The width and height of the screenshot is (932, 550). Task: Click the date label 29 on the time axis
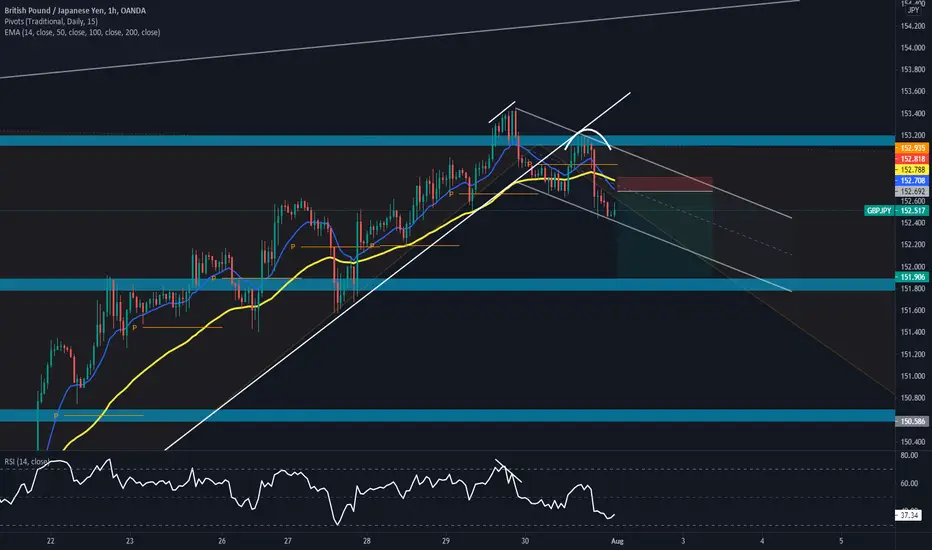click(446, 541)
